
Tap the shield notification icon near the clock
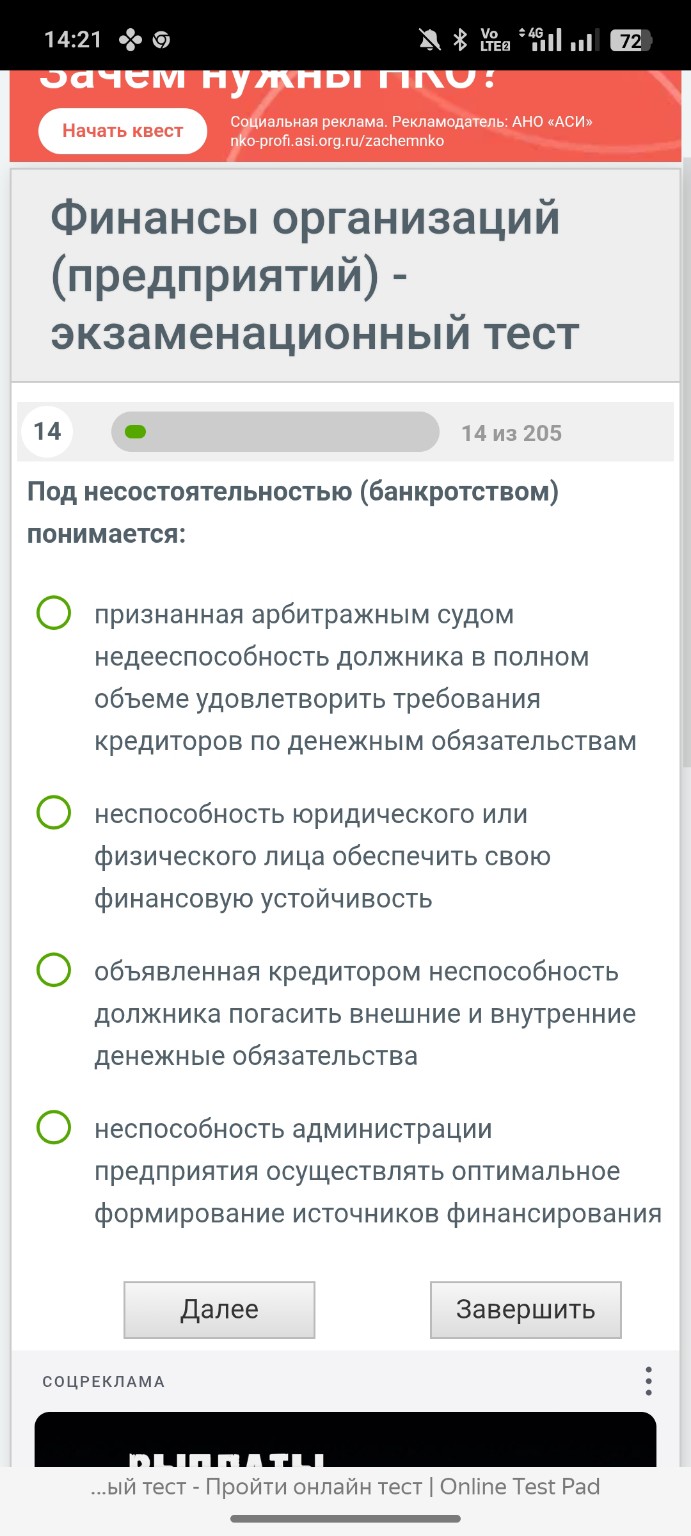click(x=161, y=39)
